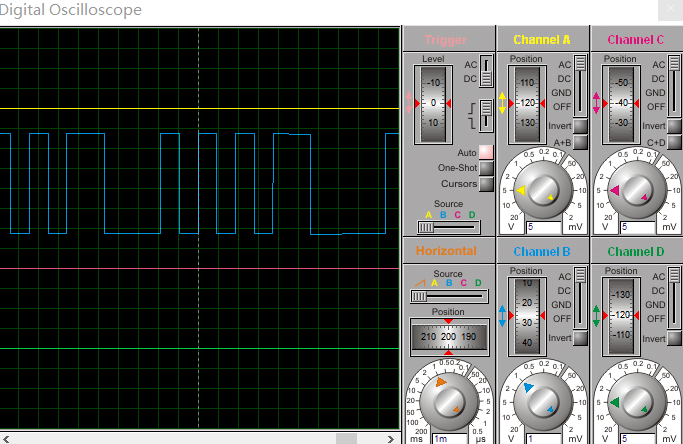
Task: Click Channel A coupling mode slider
Action: pyautogui.click(x=580, y=86)
